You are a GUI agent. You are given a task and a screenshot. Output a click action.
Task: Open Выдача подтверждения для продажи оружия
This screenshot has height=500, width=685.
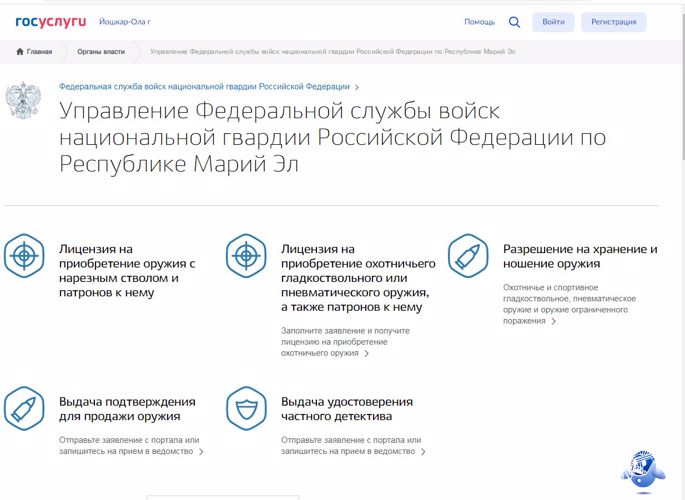pyautogui.click(x=127, y=409)
